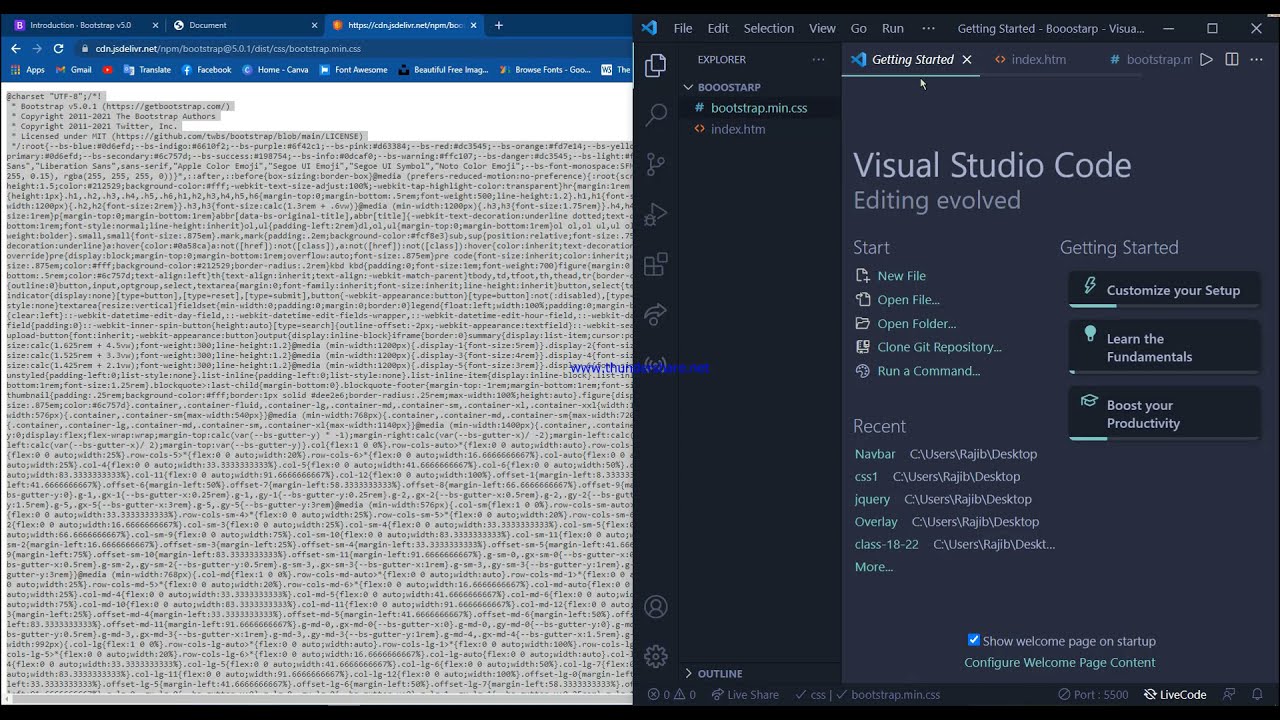The height and width of the screenshot is (720, 1280).
Task: Open the Extensions view
Action: [656, 264]
